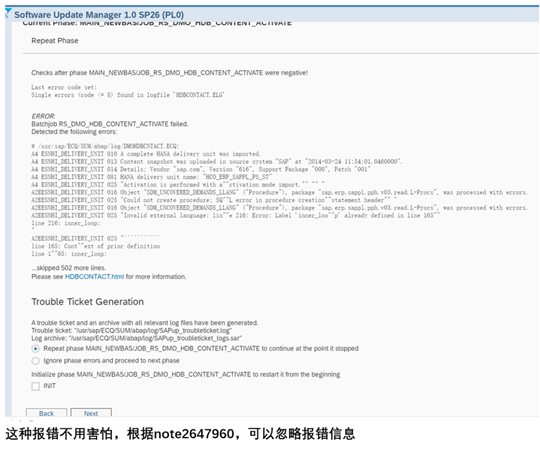This screenshot has height=451, width=540.
Task: Click the 'A trouble ticket and an archive' sentence
Action: pyautogui.click(x=145, y=323)
